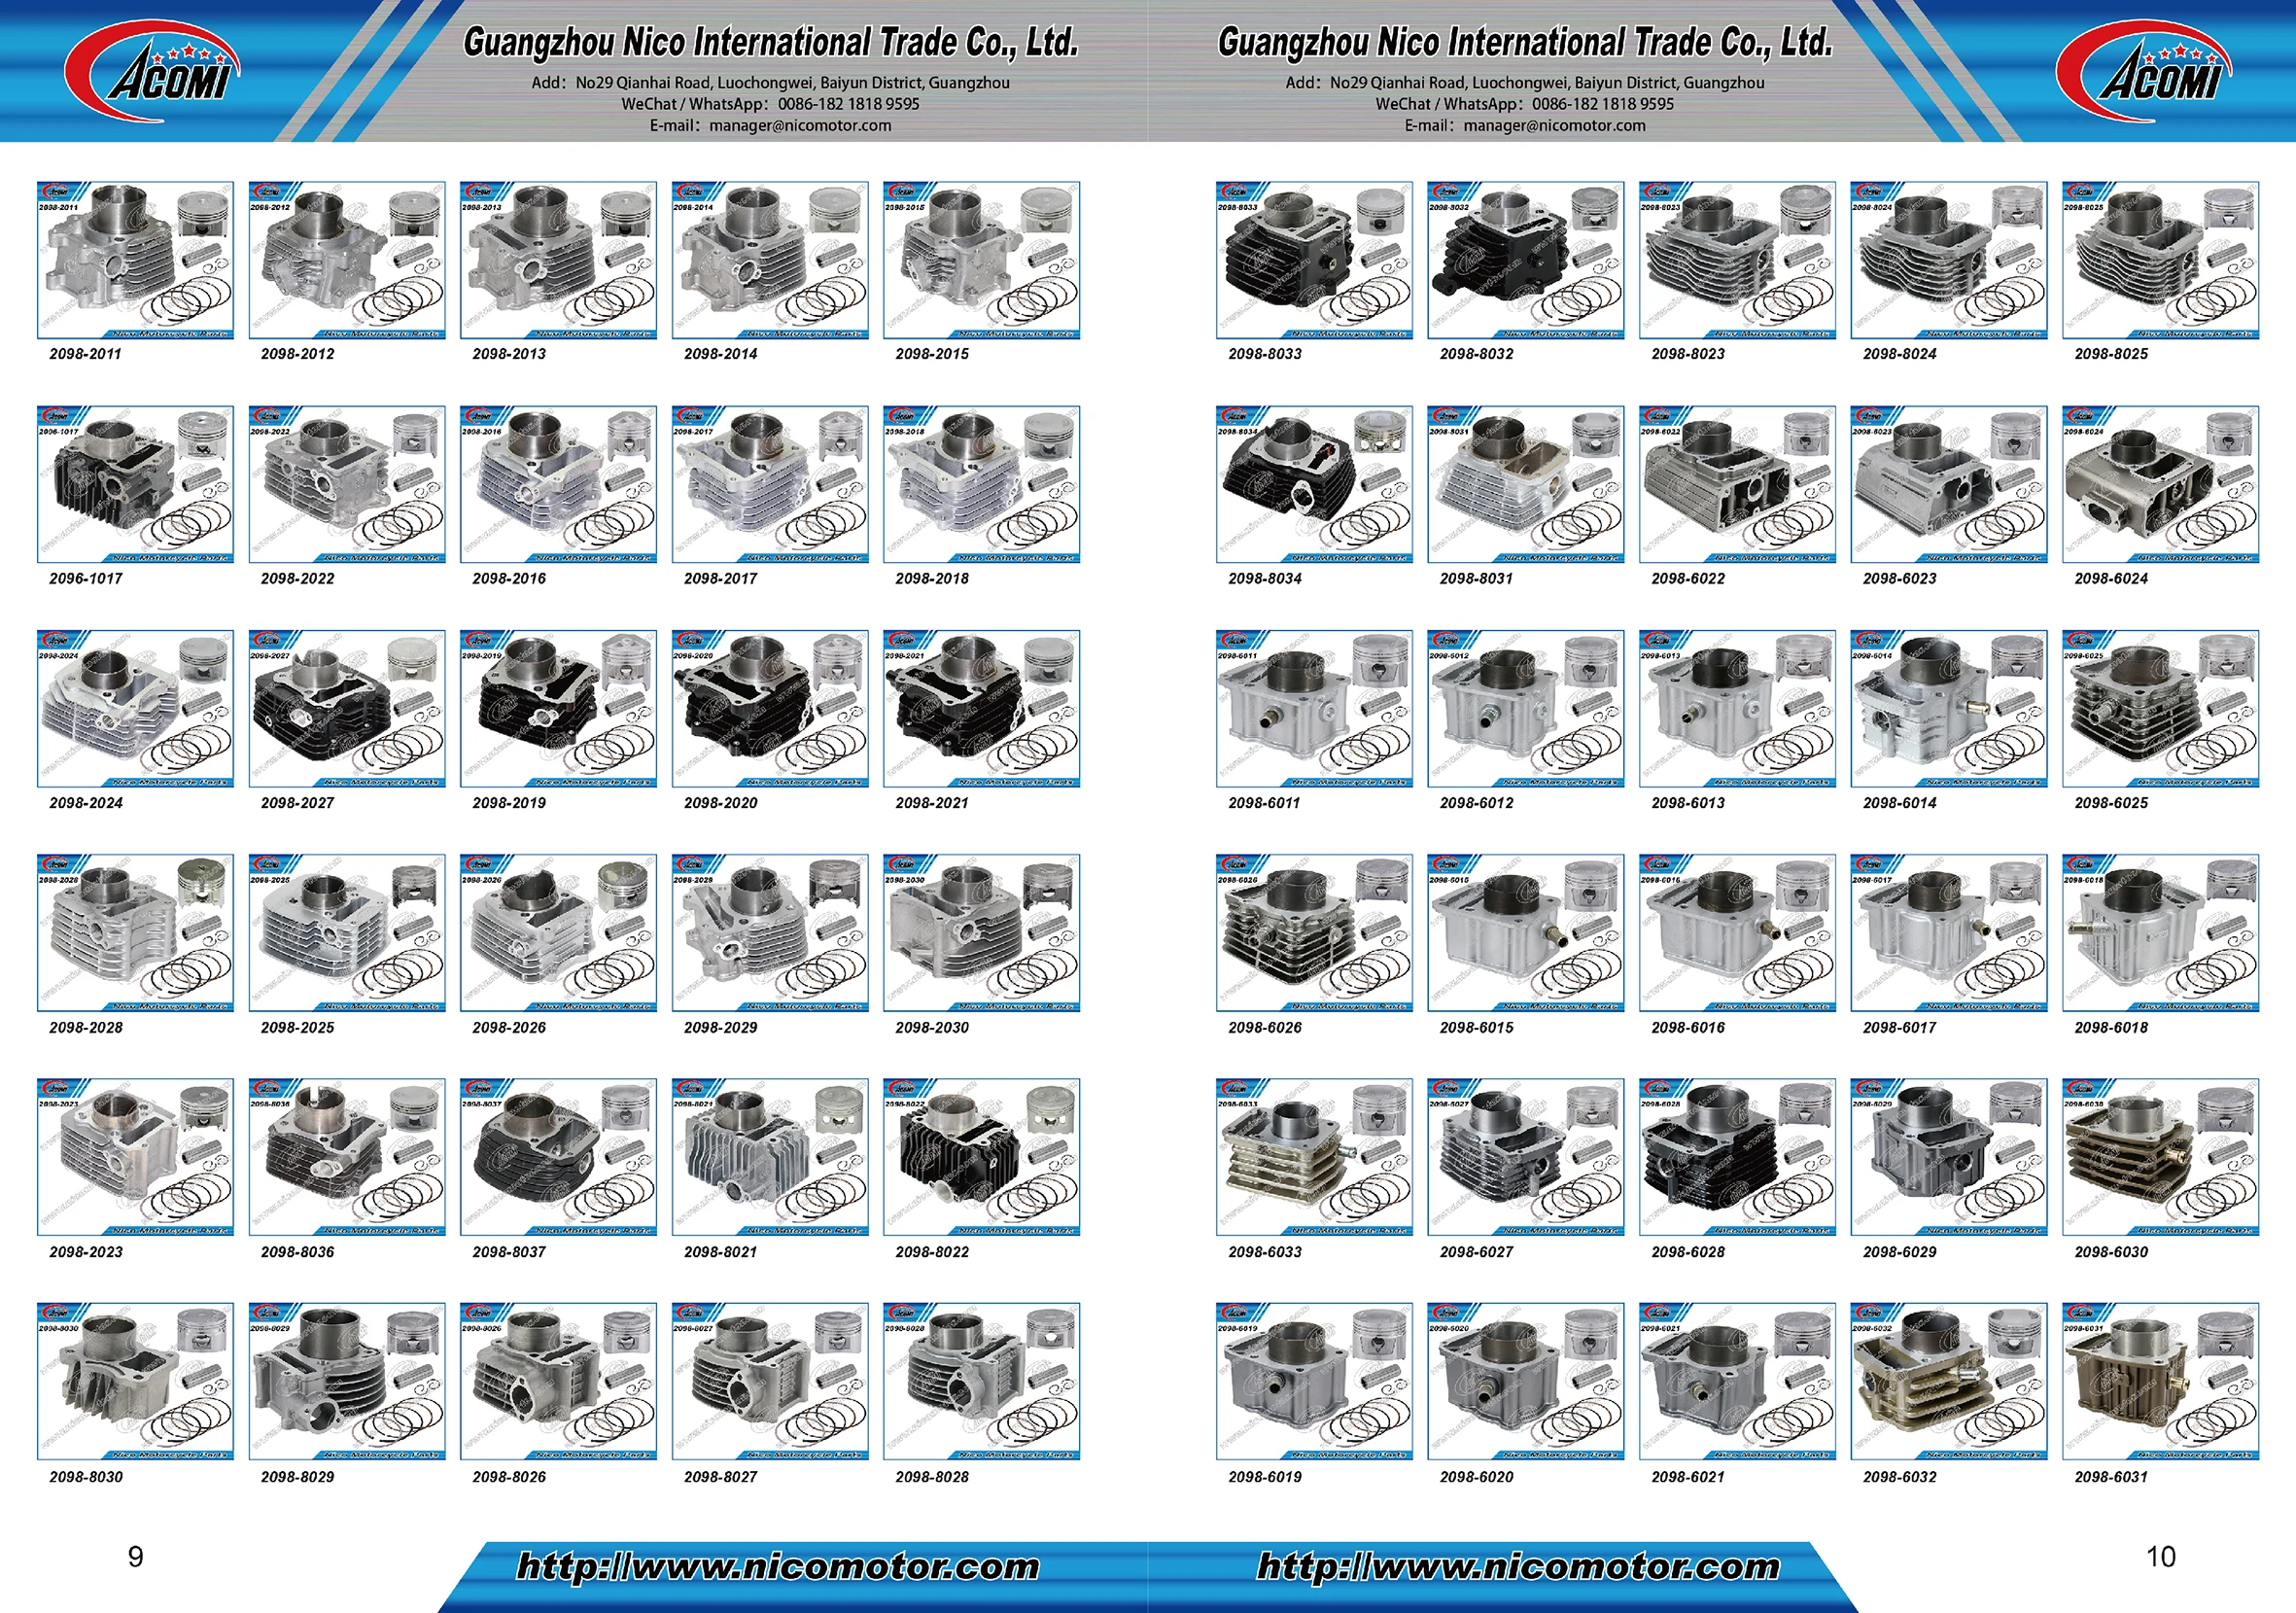Select the black cylinder kit 2096-1017
This screenshot has height=1613, width=2296.
(135, 484)
